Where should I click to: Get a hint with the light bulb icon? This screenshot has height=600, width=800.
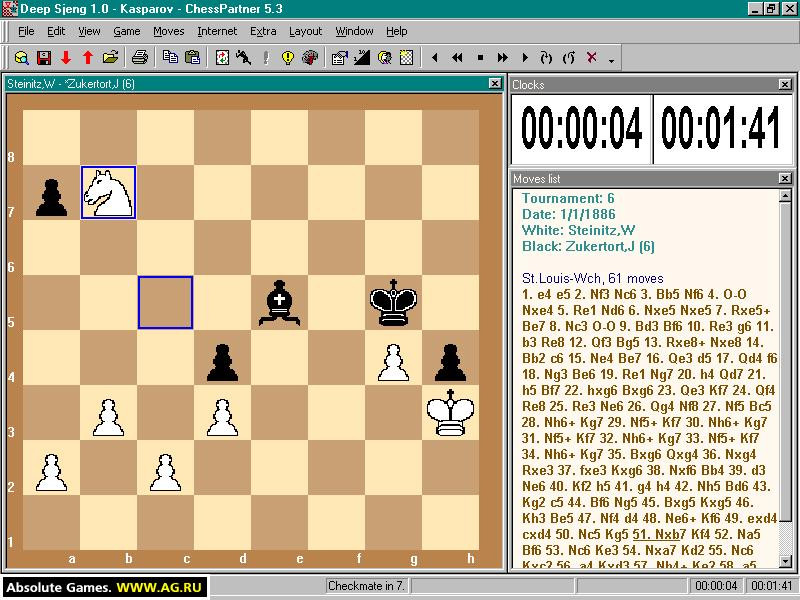288,58
